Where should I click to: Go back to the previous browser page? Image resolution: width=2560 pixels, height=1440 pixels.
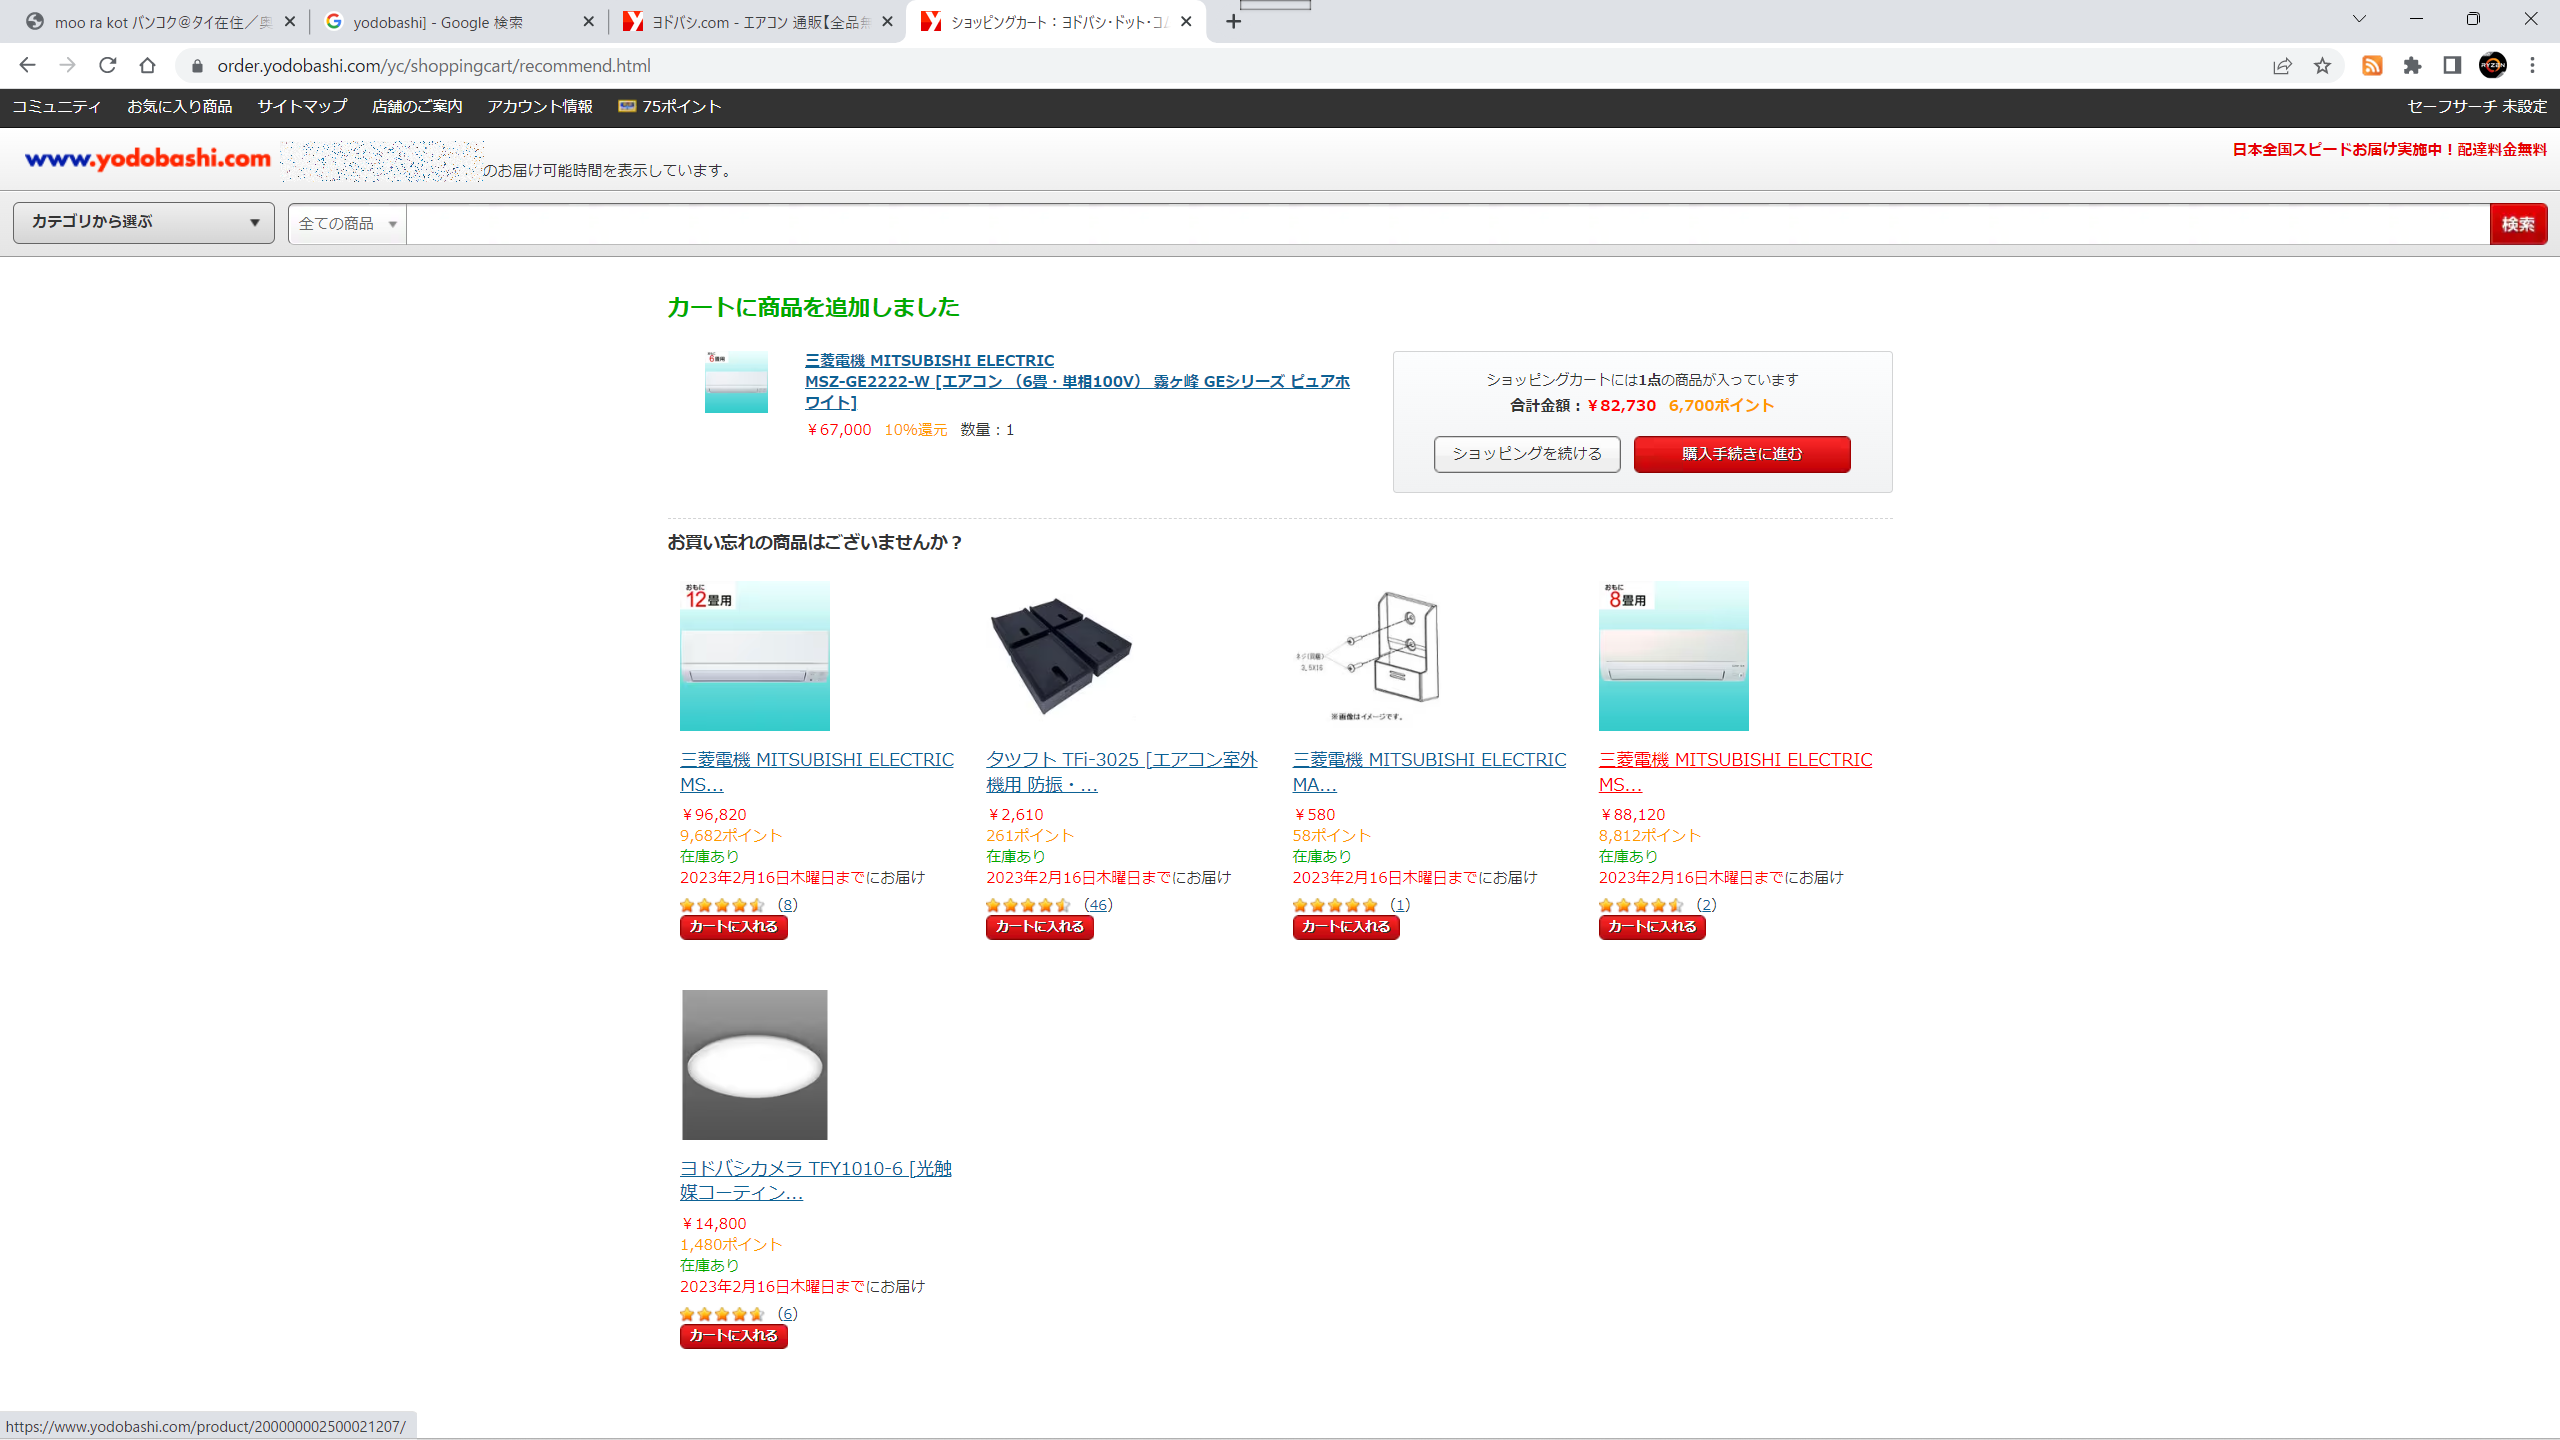(27, 66)
